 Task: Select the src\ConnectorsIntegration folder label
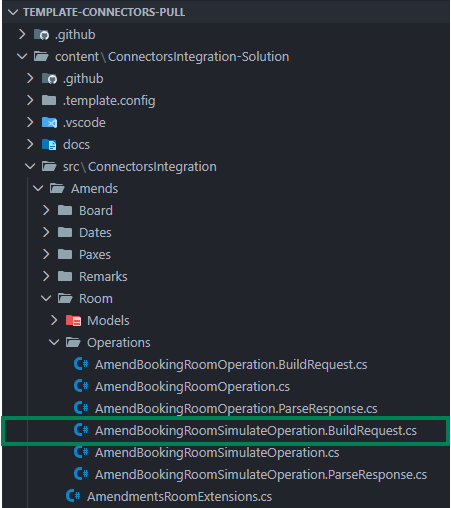[x=140, y=167]
